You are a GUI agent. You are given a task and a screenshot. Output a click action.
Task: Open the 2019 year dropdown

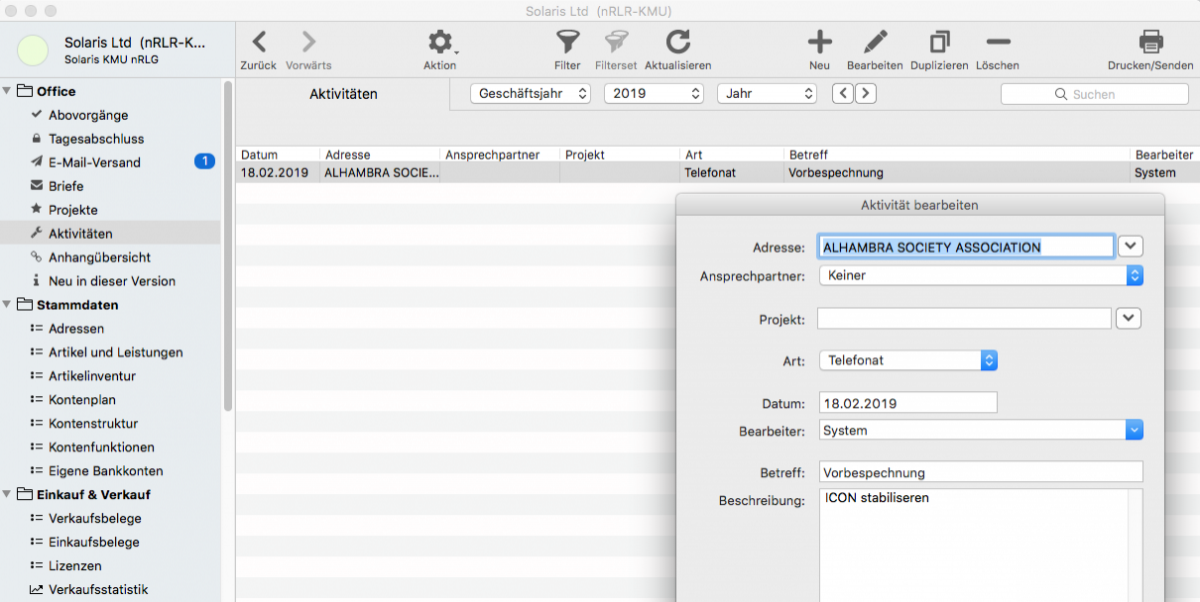click(x=654, y=93)
